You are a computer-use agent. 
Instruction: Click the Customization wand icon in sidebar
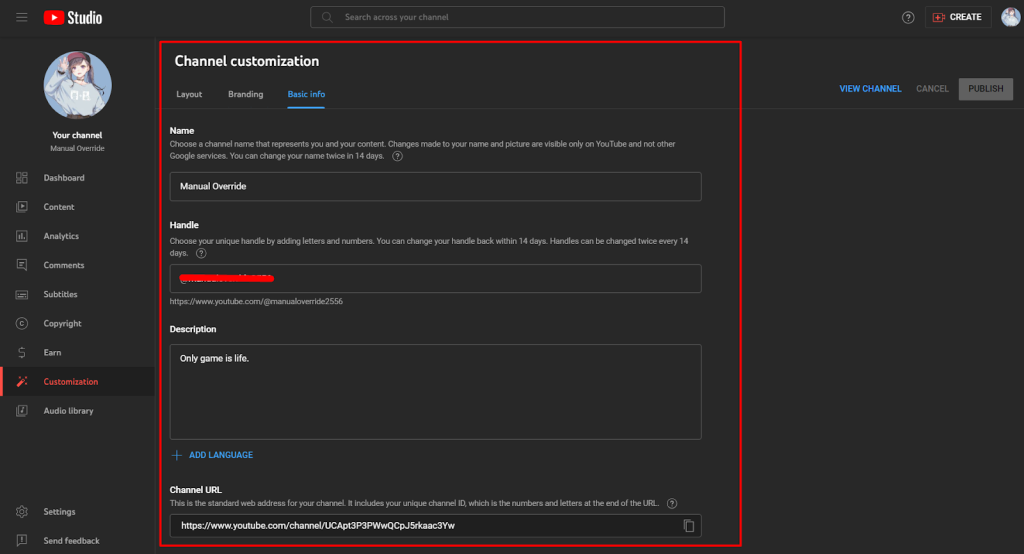pos(22,382)
